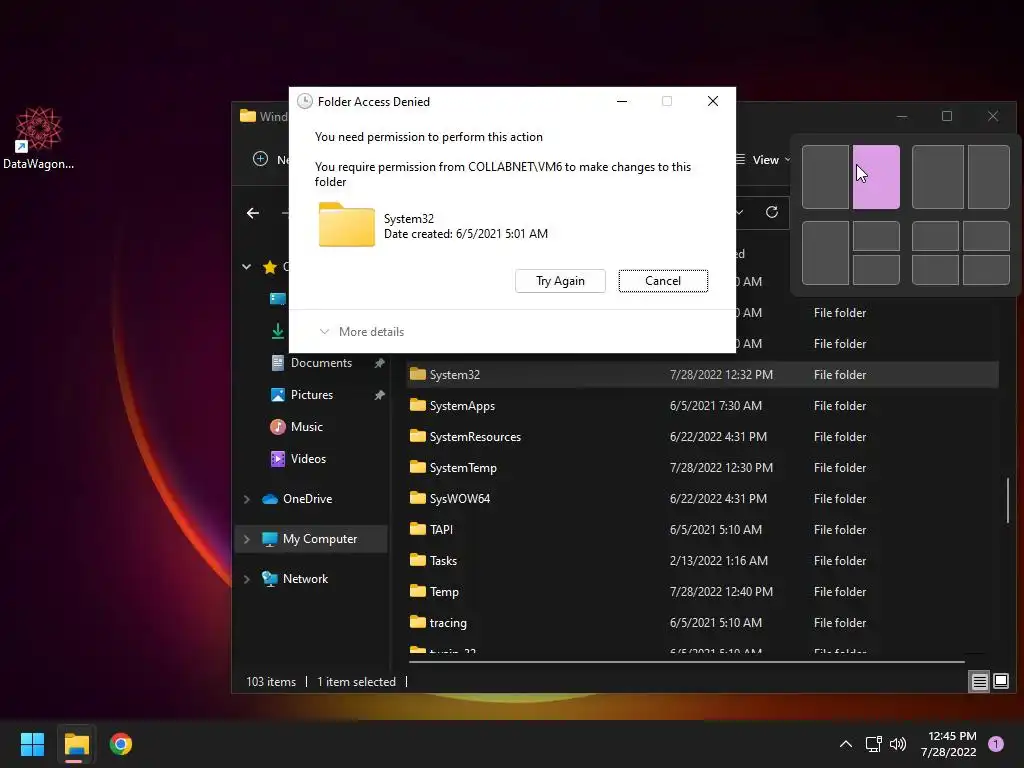Expand the My Computer tree node
The image size is (1024, 768).
246,539
